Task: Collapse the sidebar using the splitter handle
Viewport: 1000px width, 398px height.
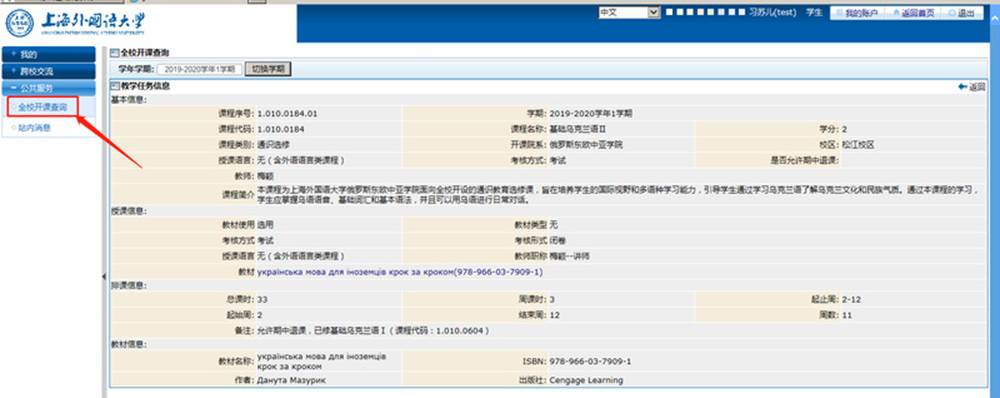Action: 104,276
